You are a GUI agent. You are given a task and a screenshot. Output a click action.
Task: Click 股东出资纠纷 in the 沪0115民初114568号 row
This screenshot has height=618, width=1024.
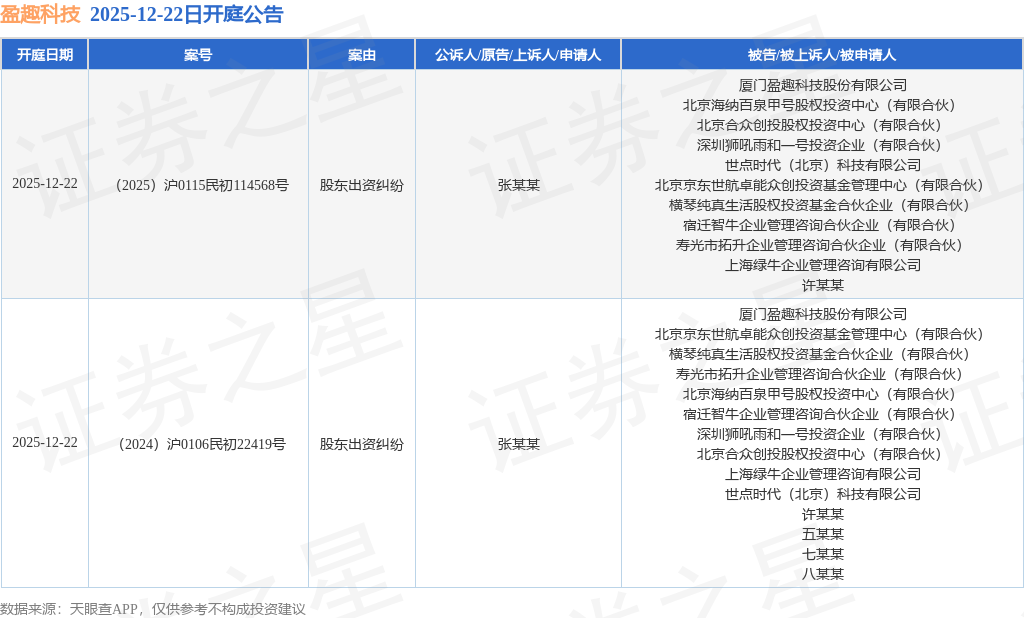pos(361,185)
